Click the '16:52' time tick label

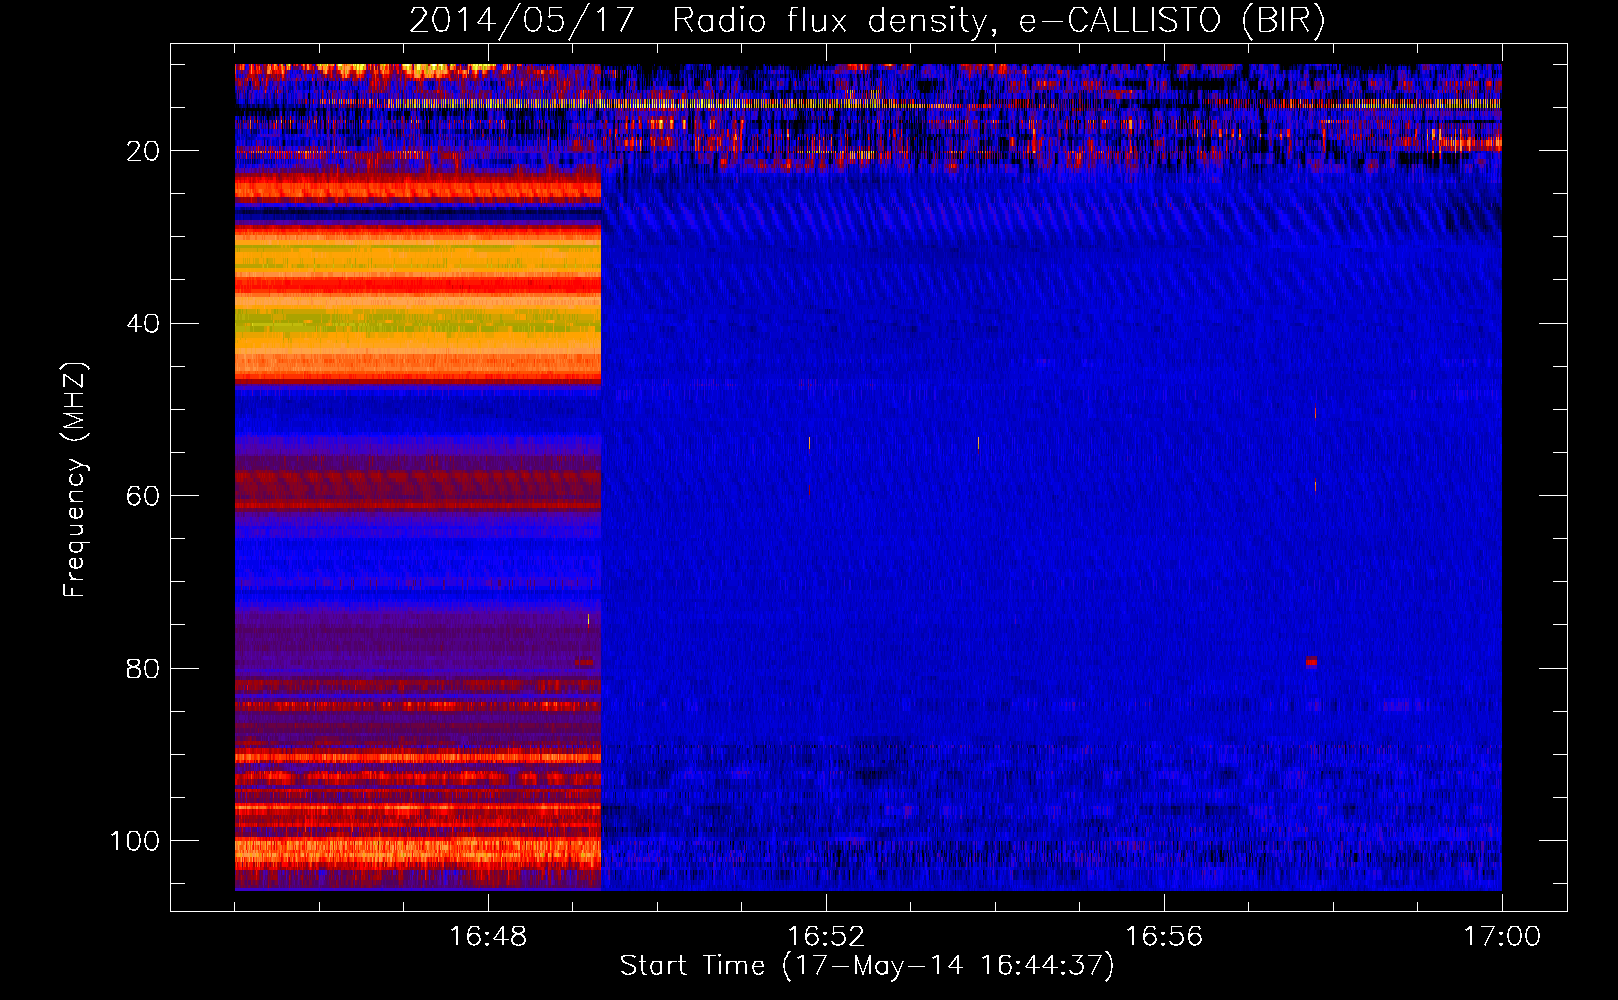point(826,937)
